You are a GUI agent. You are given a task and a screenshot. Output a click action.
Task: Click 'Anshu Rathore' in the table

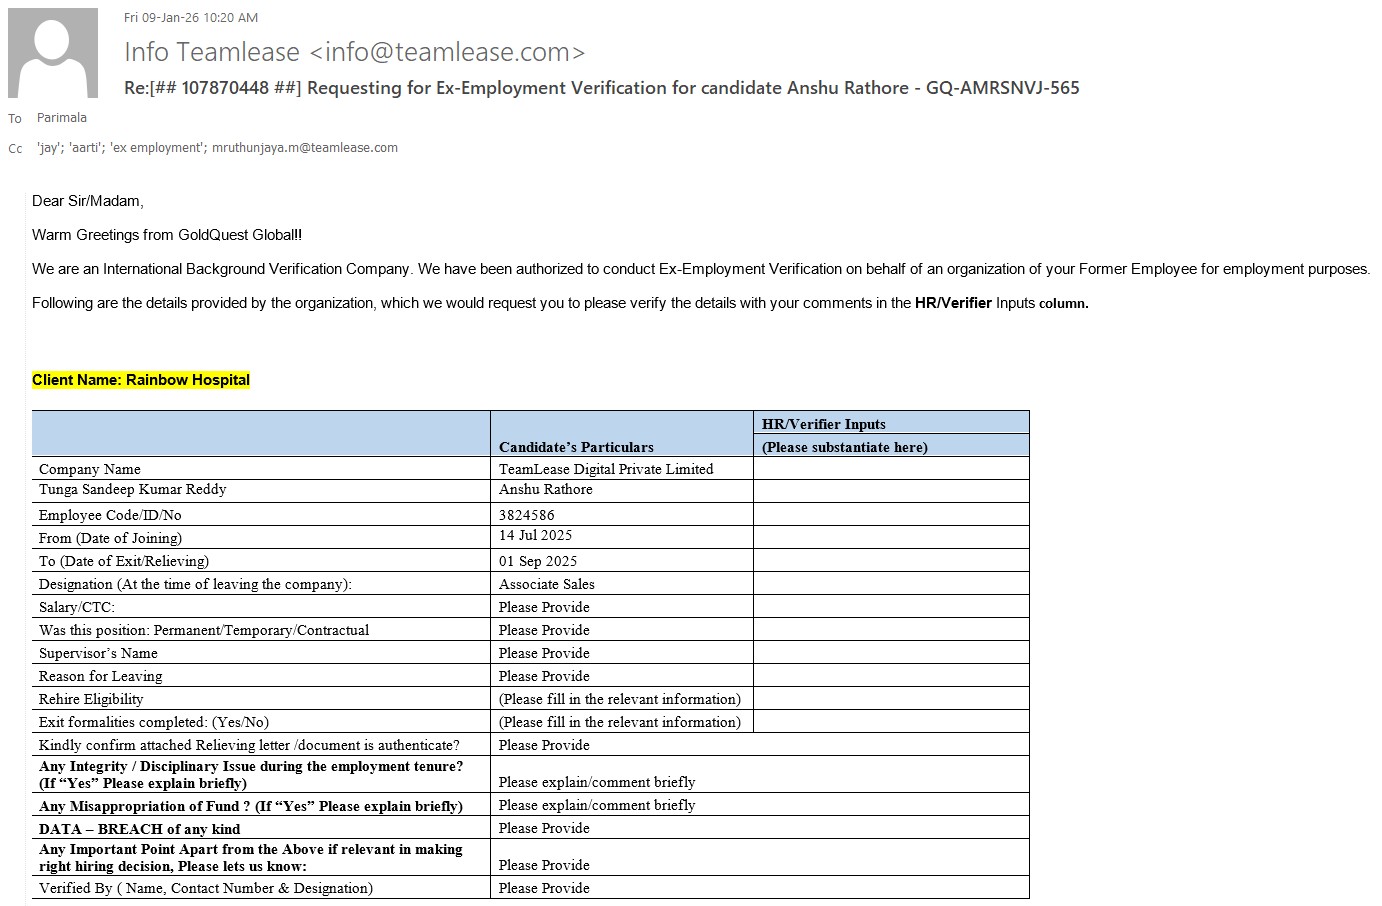(546, 489)
